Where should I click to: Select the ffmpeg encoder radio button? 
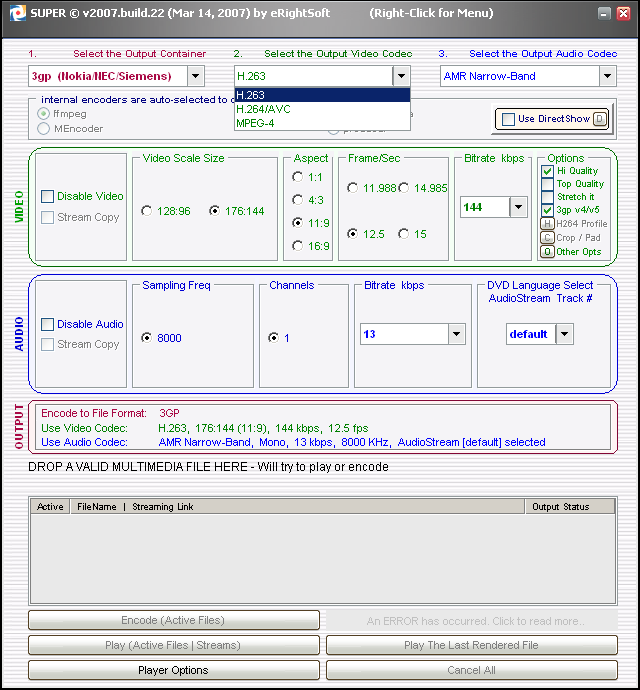click(x=43, y=114)
